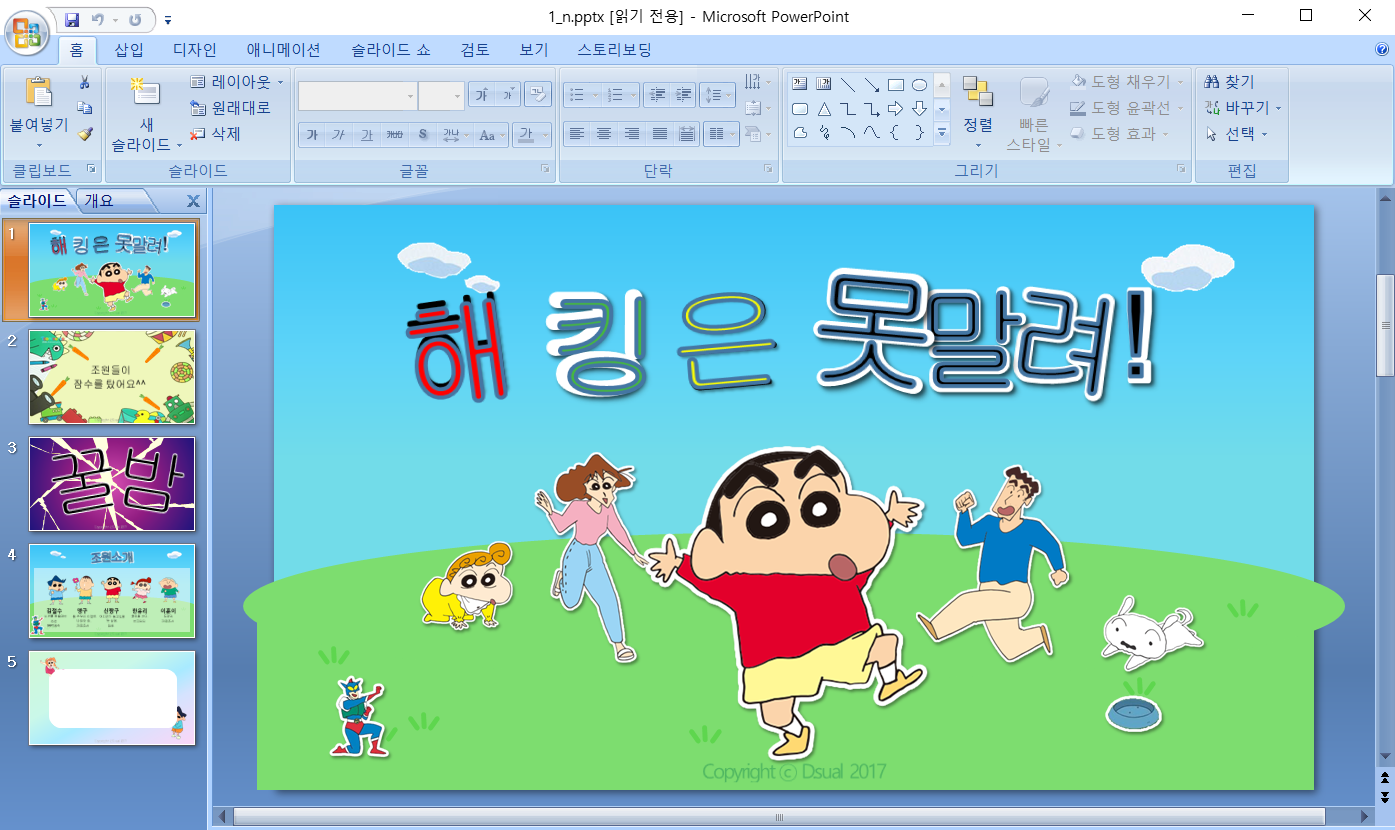Increase the list indent level
Image resolution: width=1395 pixels, height=830 pixels.
[683, 95]
